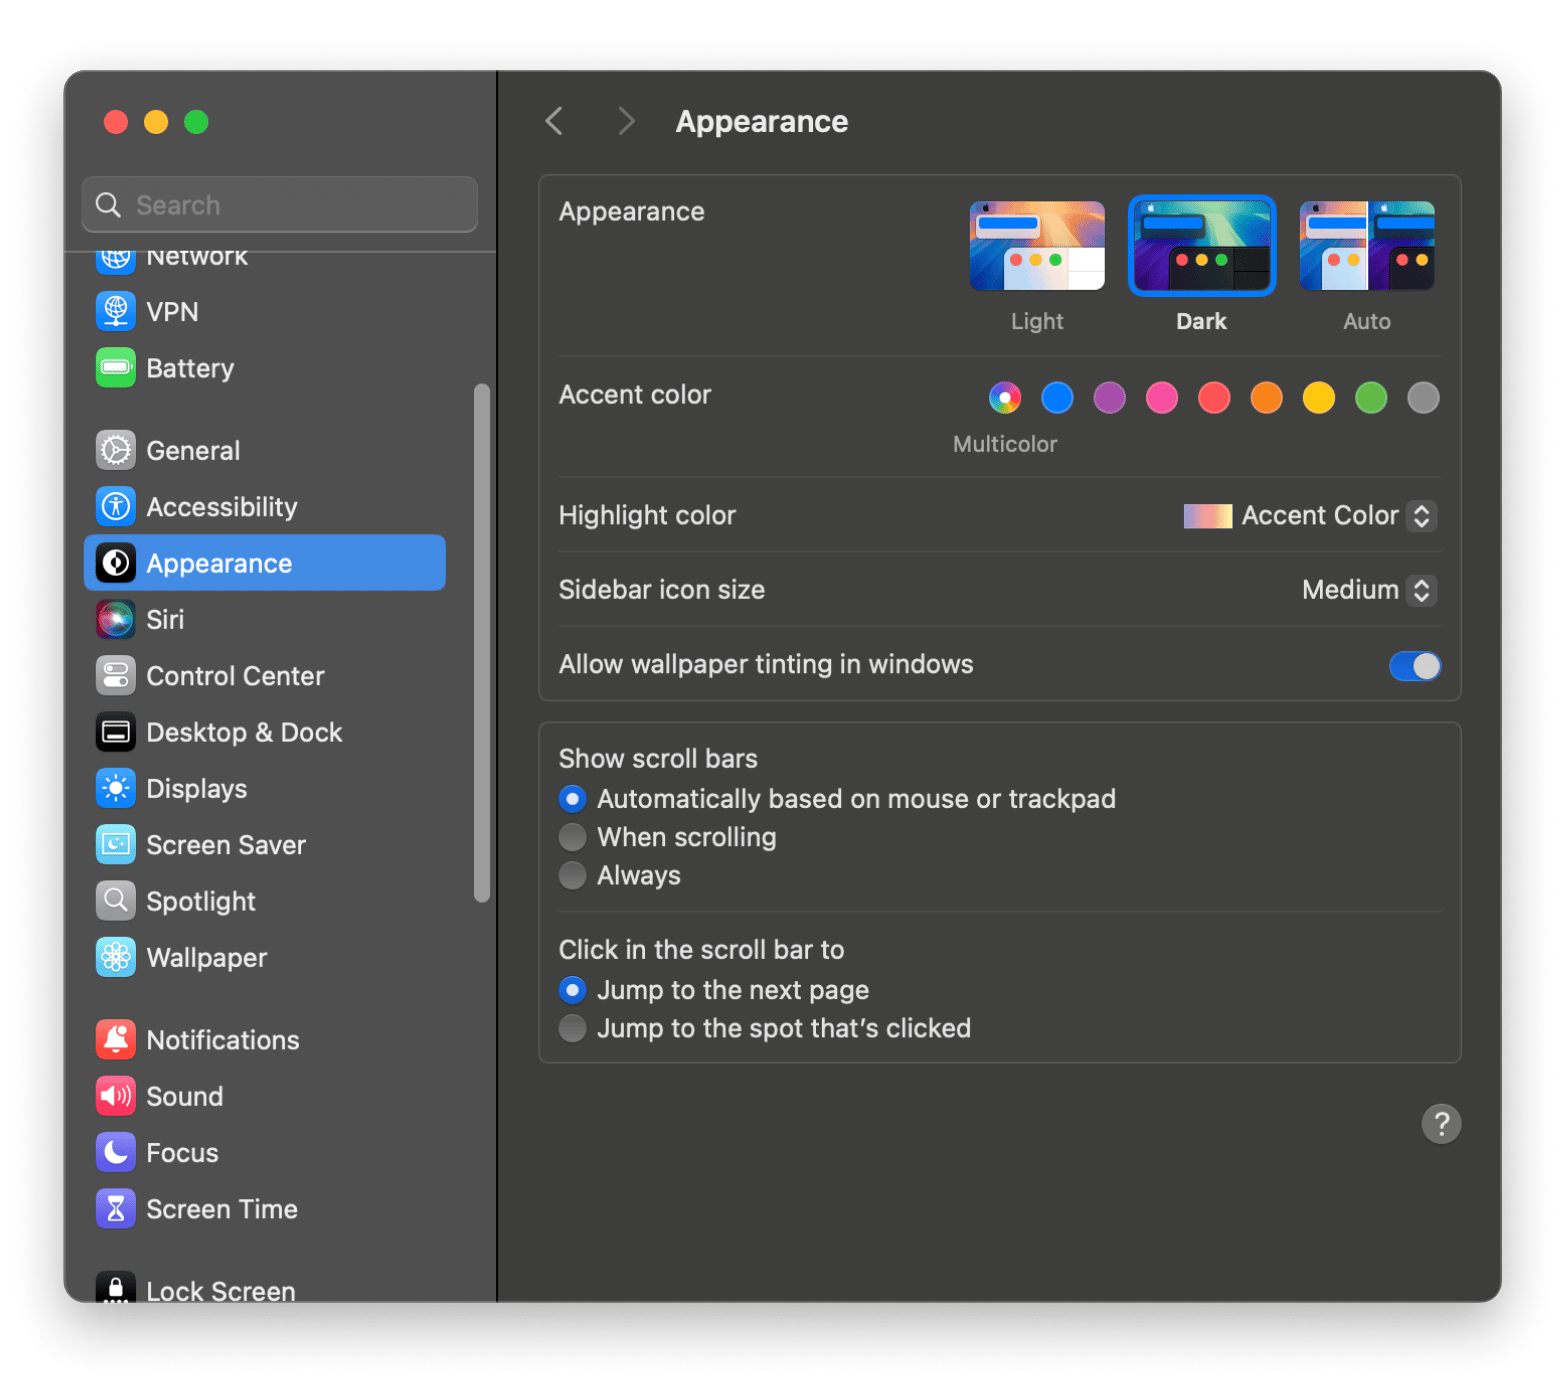The width and height of the screenshot is (1560, 1396).
Task: Open help with the question mark button
Action: click(x=1441, y=1124)
